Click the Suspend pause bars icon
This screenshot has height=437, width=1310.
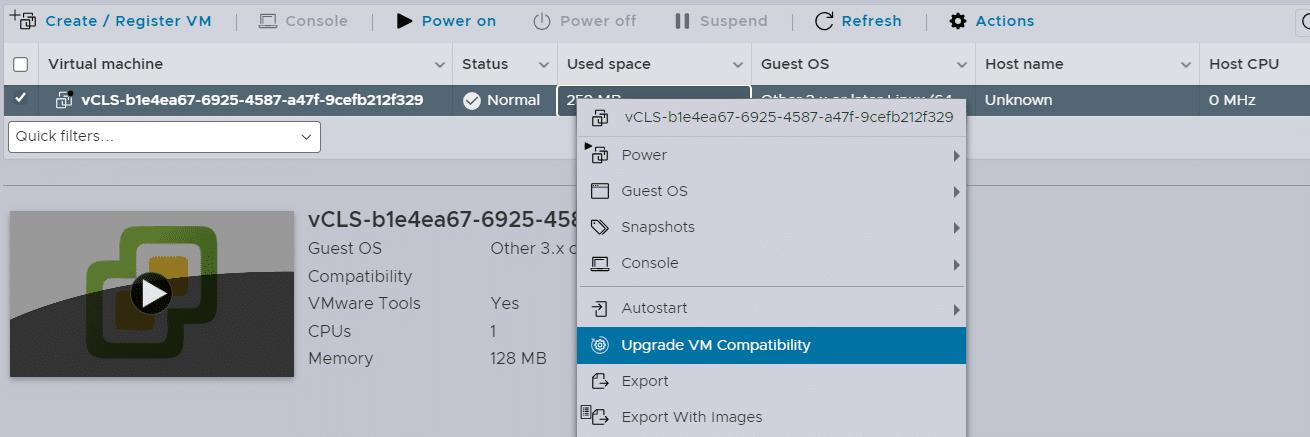pos(682,21)
